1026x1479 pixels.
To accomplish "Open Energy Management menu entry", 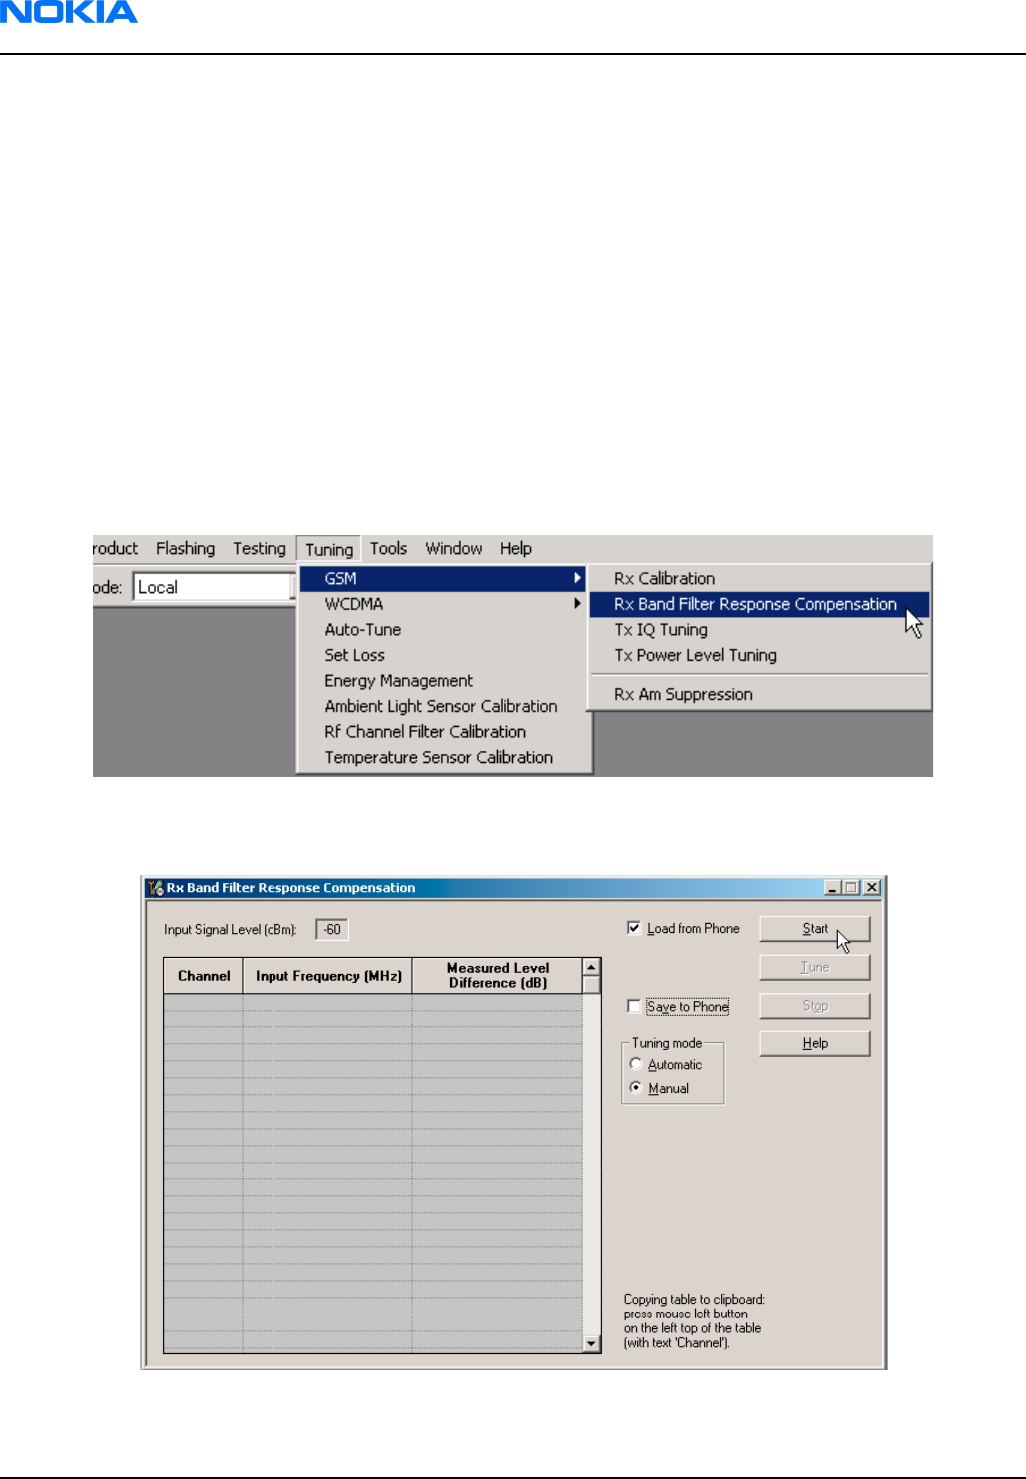I will (443, 681).
